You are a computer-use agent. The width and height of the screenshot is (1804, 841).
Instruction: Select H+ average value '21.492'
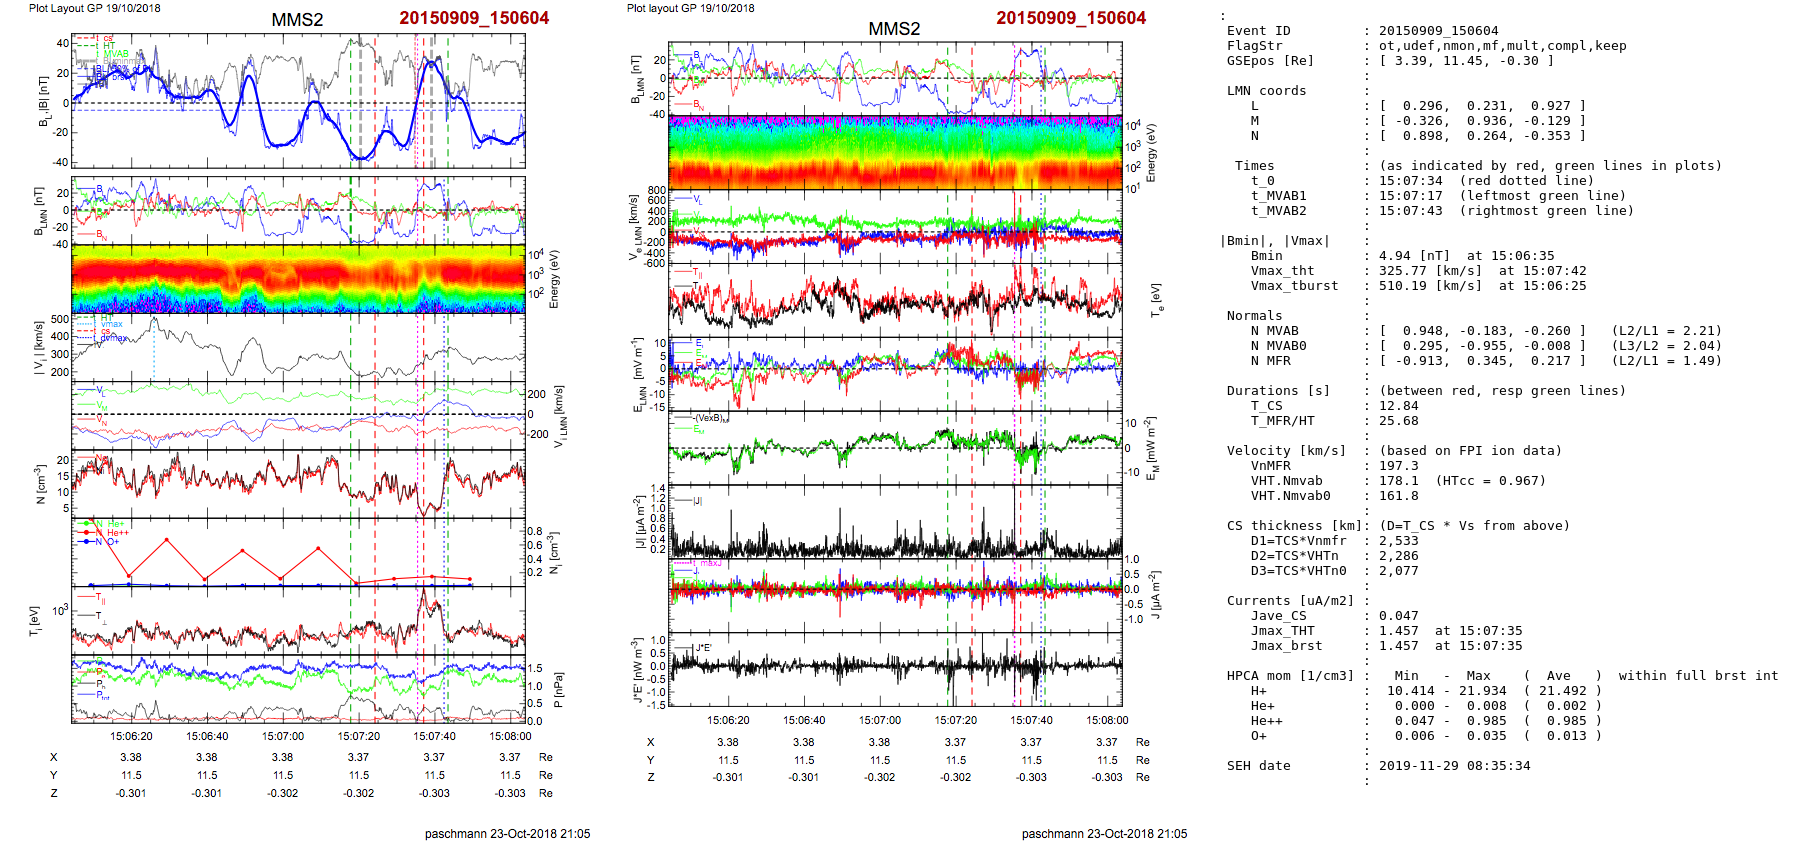pos(1563,691)
